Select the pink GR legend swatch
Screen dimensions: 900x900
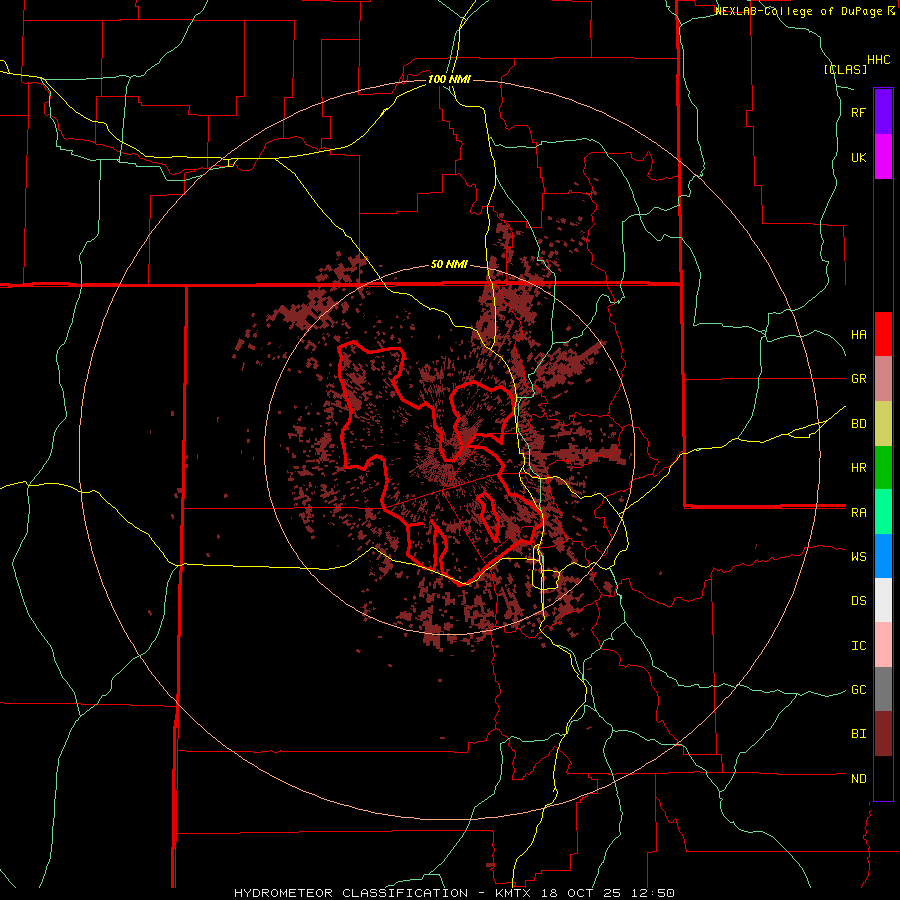click(x=883, y=379)
